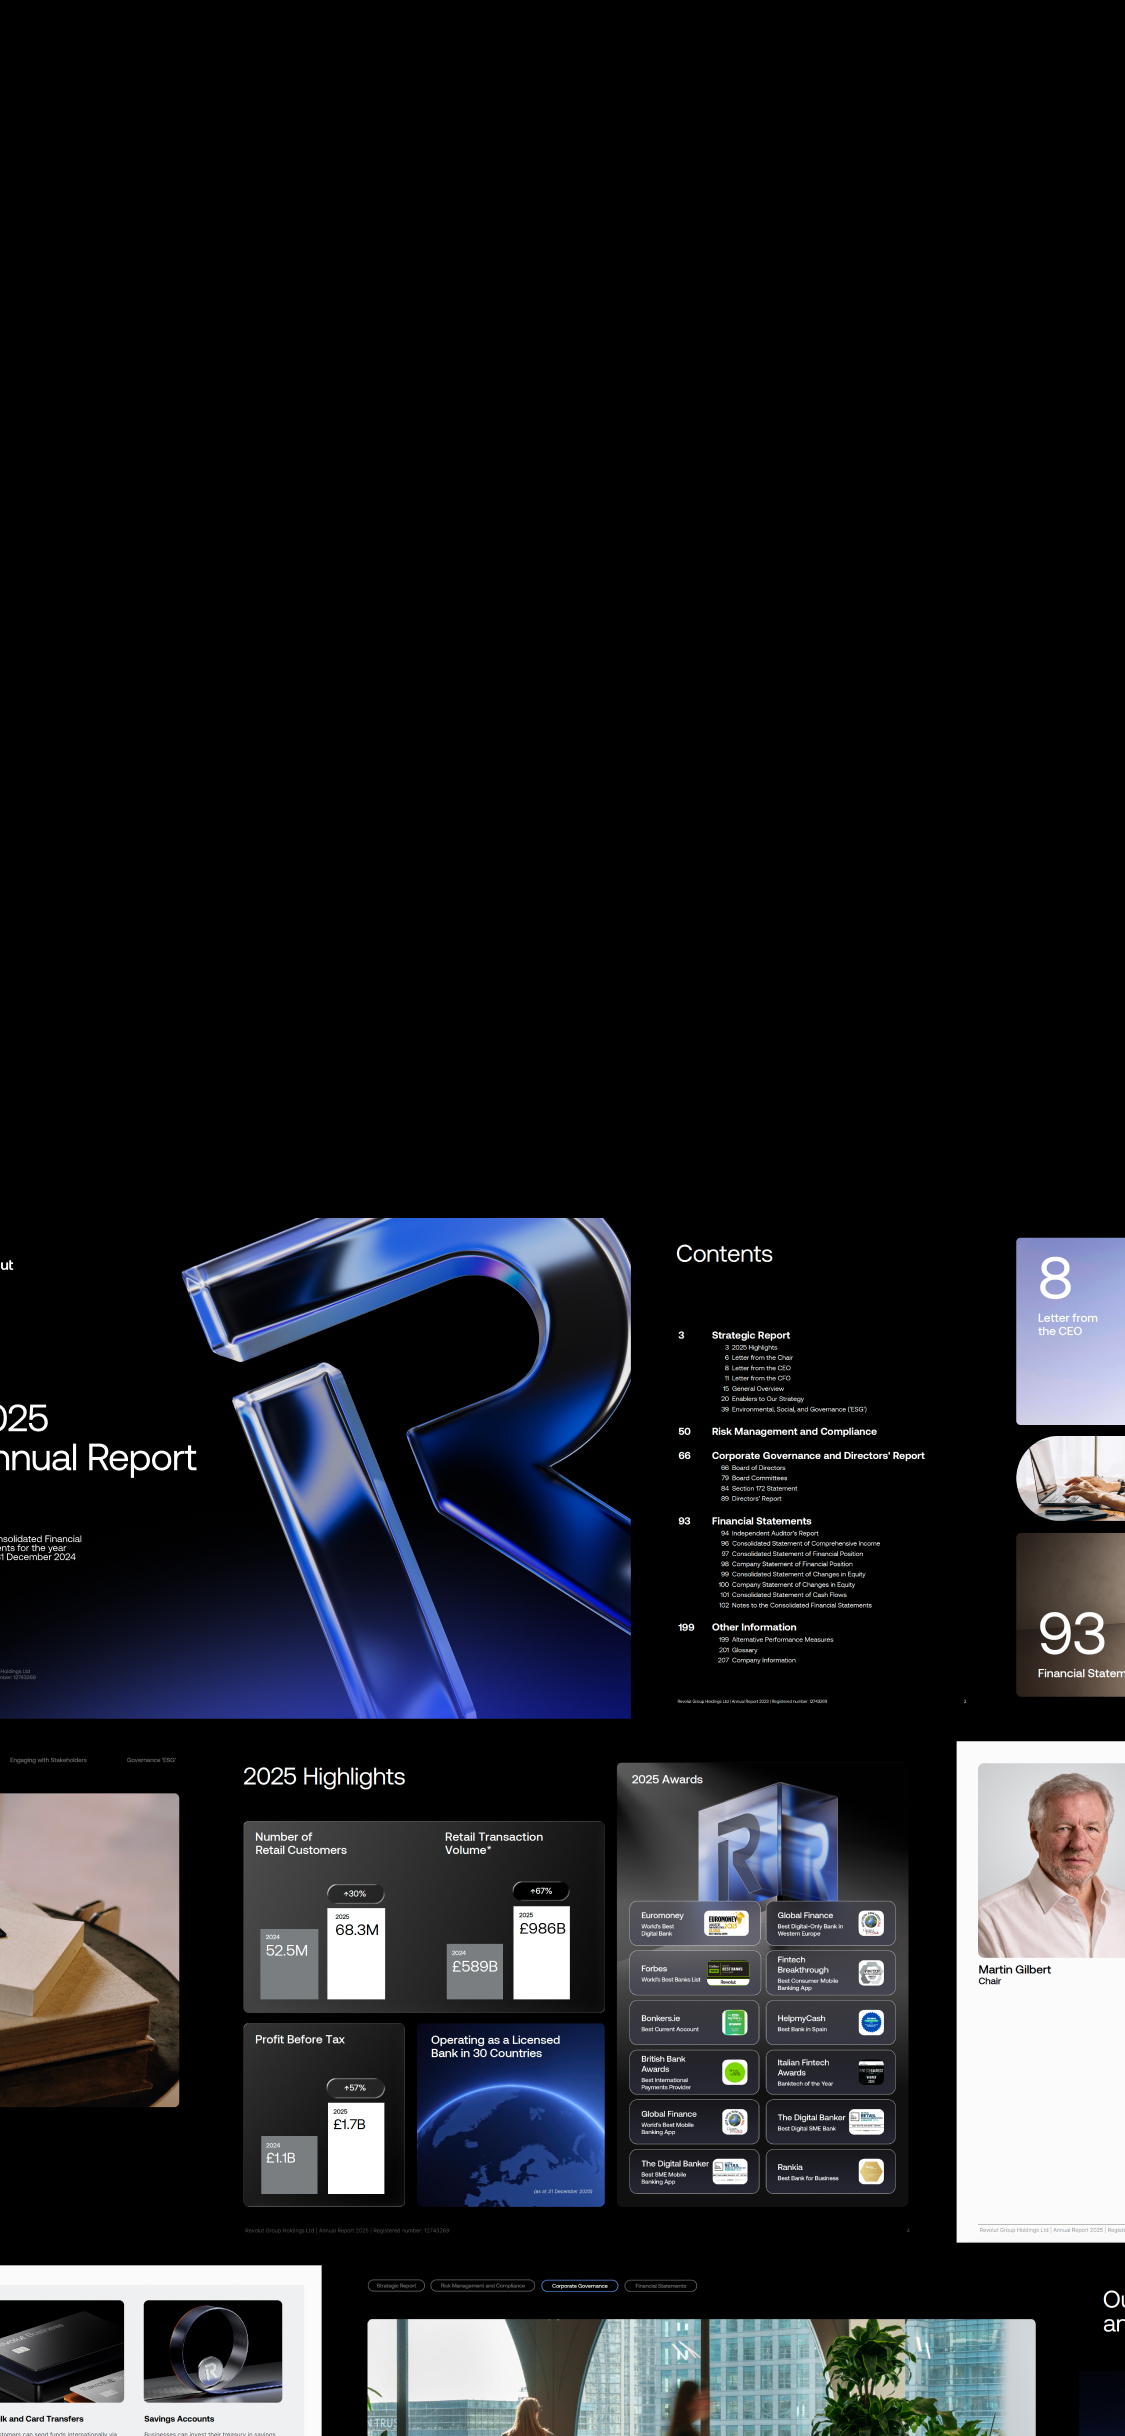This screenshot has width=1125, height=2436.
Task: Click the Euromoney award logo badge
Action: coord(725,1923)
